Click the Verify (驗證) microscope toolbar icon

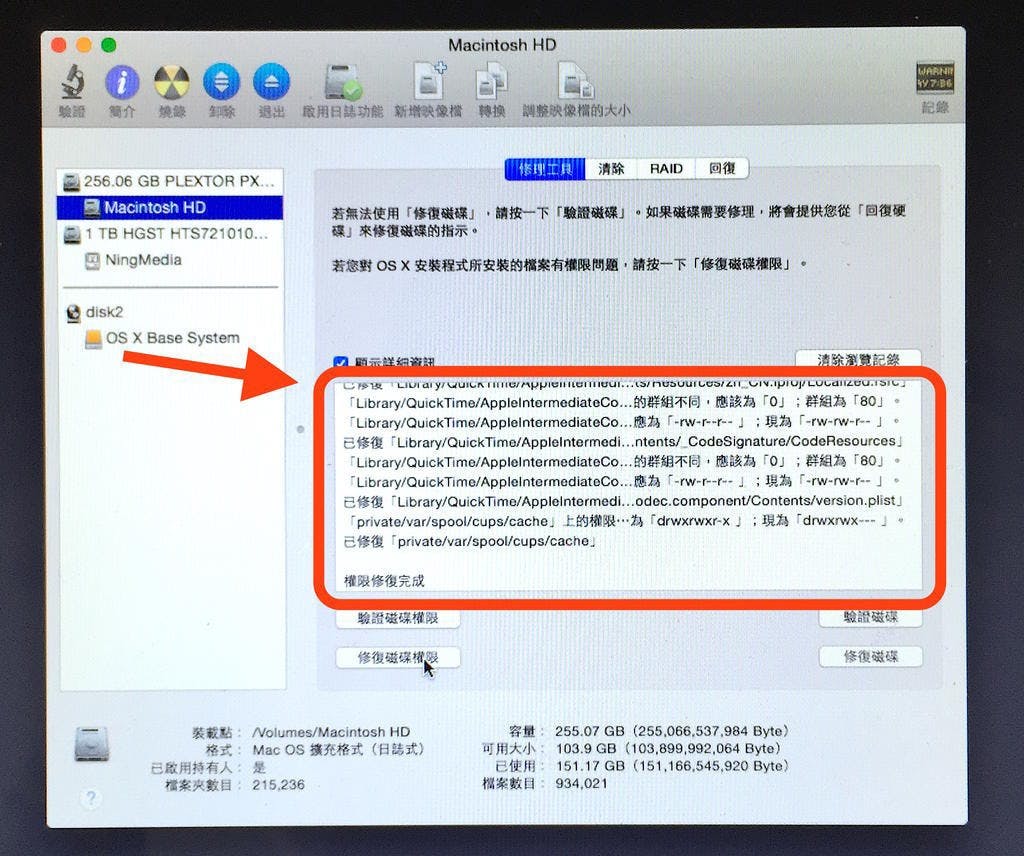coord(72,82)
